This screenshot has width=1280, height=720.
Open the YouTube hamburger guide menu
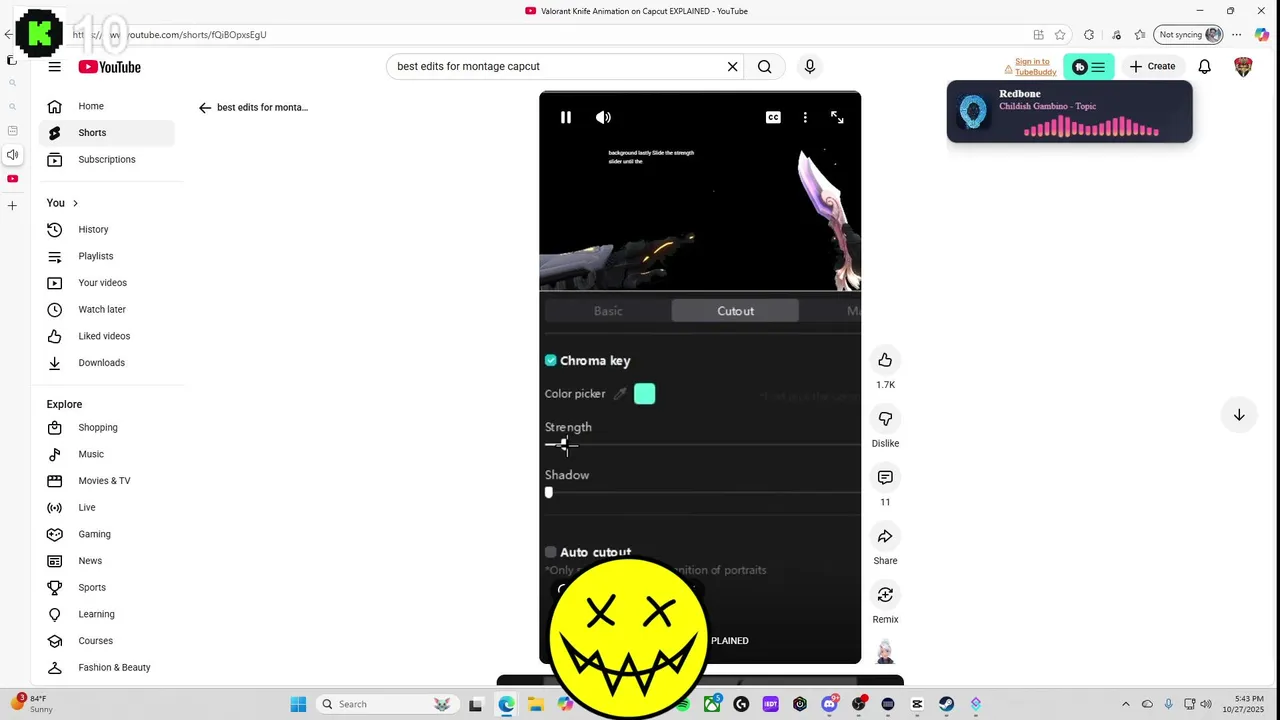pos(55,66)
